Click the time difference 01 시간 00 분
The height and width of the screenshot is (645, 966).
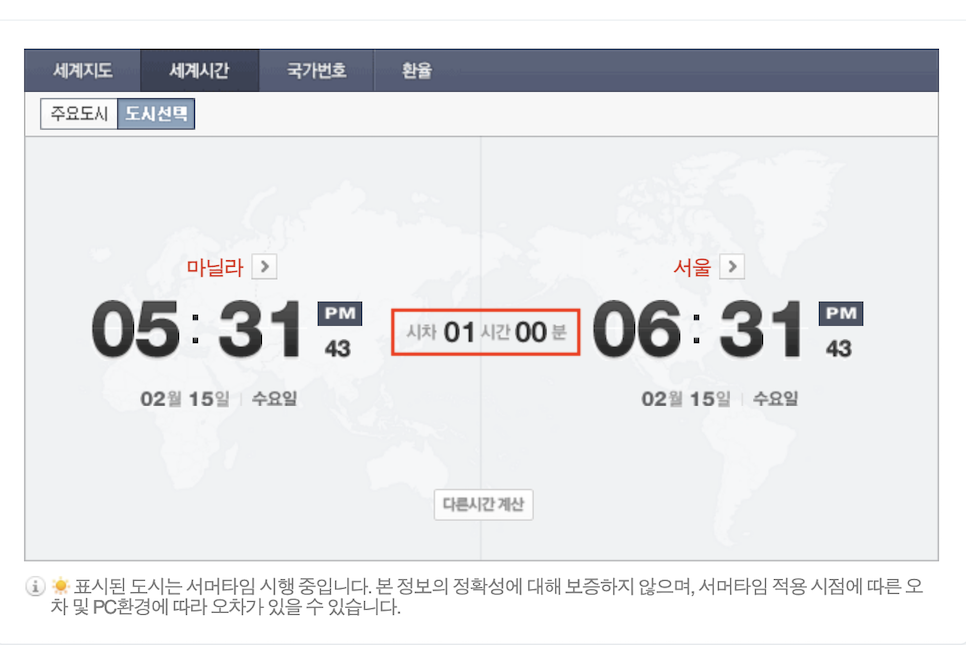click(485, 333)
